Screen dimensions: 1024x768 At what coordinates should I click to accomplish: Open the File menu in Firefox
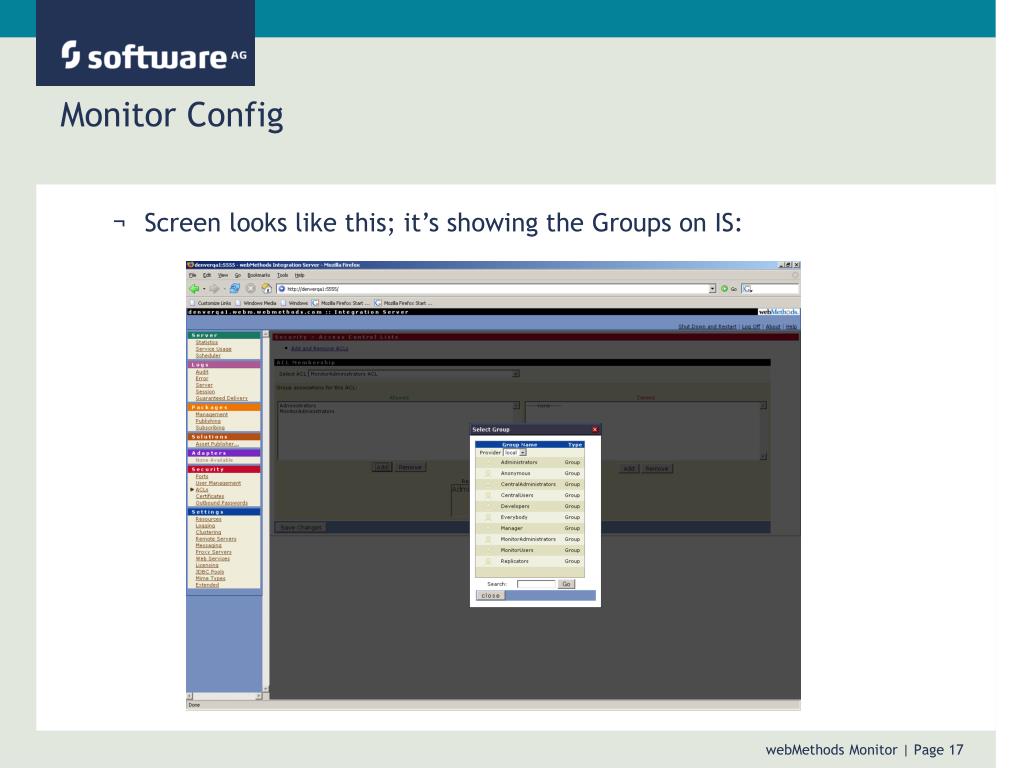[x=193, y=276]
